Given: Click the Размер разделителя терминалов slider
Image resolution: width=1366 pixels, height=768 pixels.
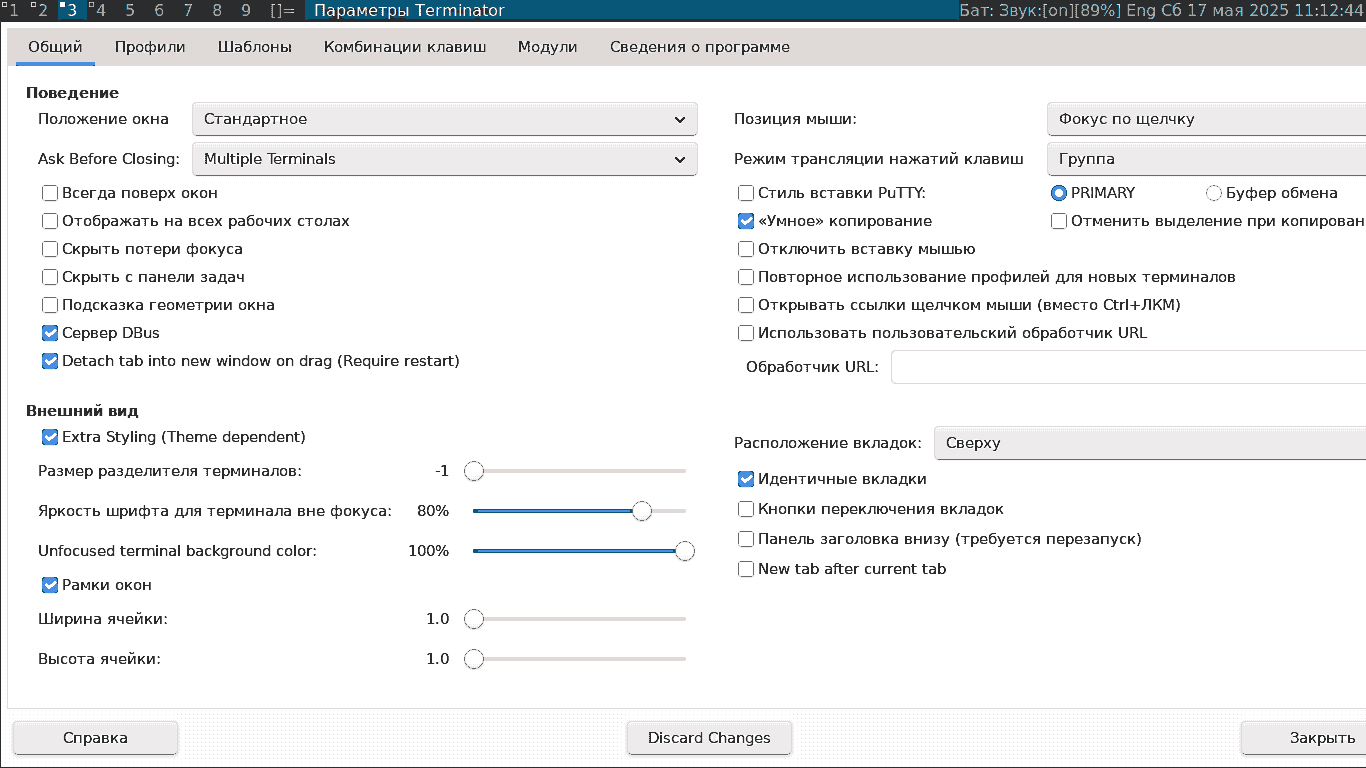Looking at the screenshot, I should point(579,471).
